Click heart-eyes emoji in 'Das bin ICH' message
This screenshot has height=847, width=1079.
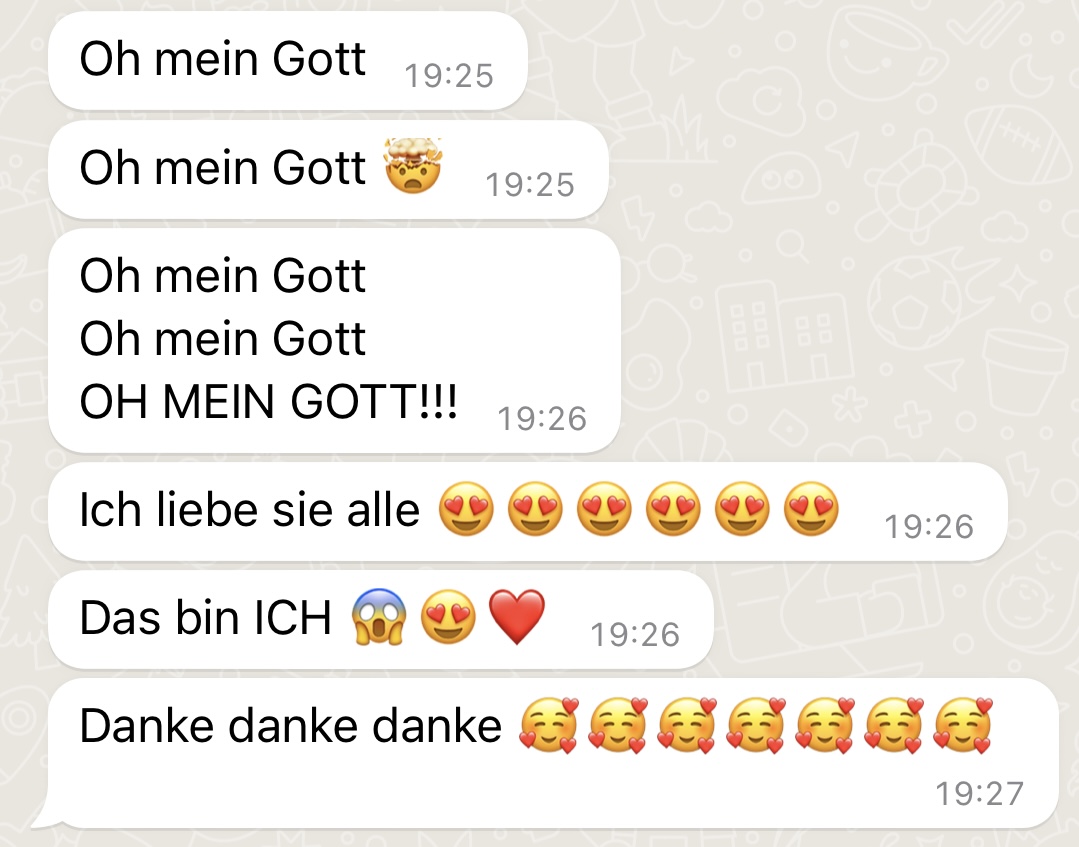(448, 617)
